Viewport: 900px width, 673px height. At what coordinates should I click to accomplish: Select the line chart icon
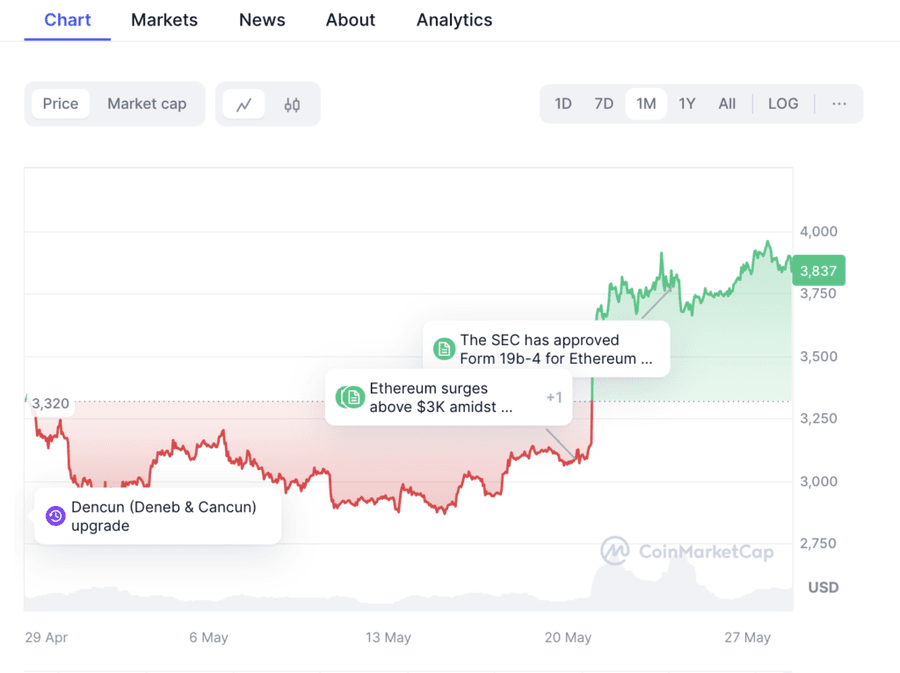point(243,103)
